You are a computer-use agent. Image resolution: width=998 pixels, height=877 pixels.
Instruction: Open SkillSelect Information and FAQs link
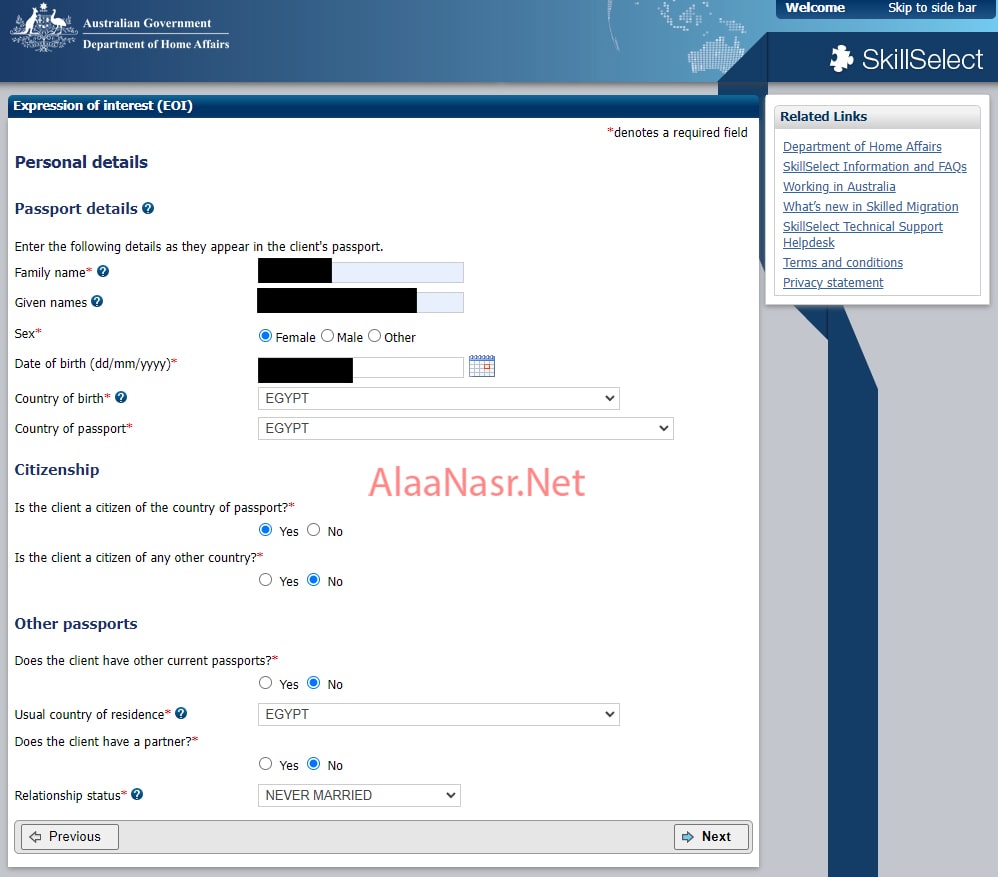tap(874, 167)
